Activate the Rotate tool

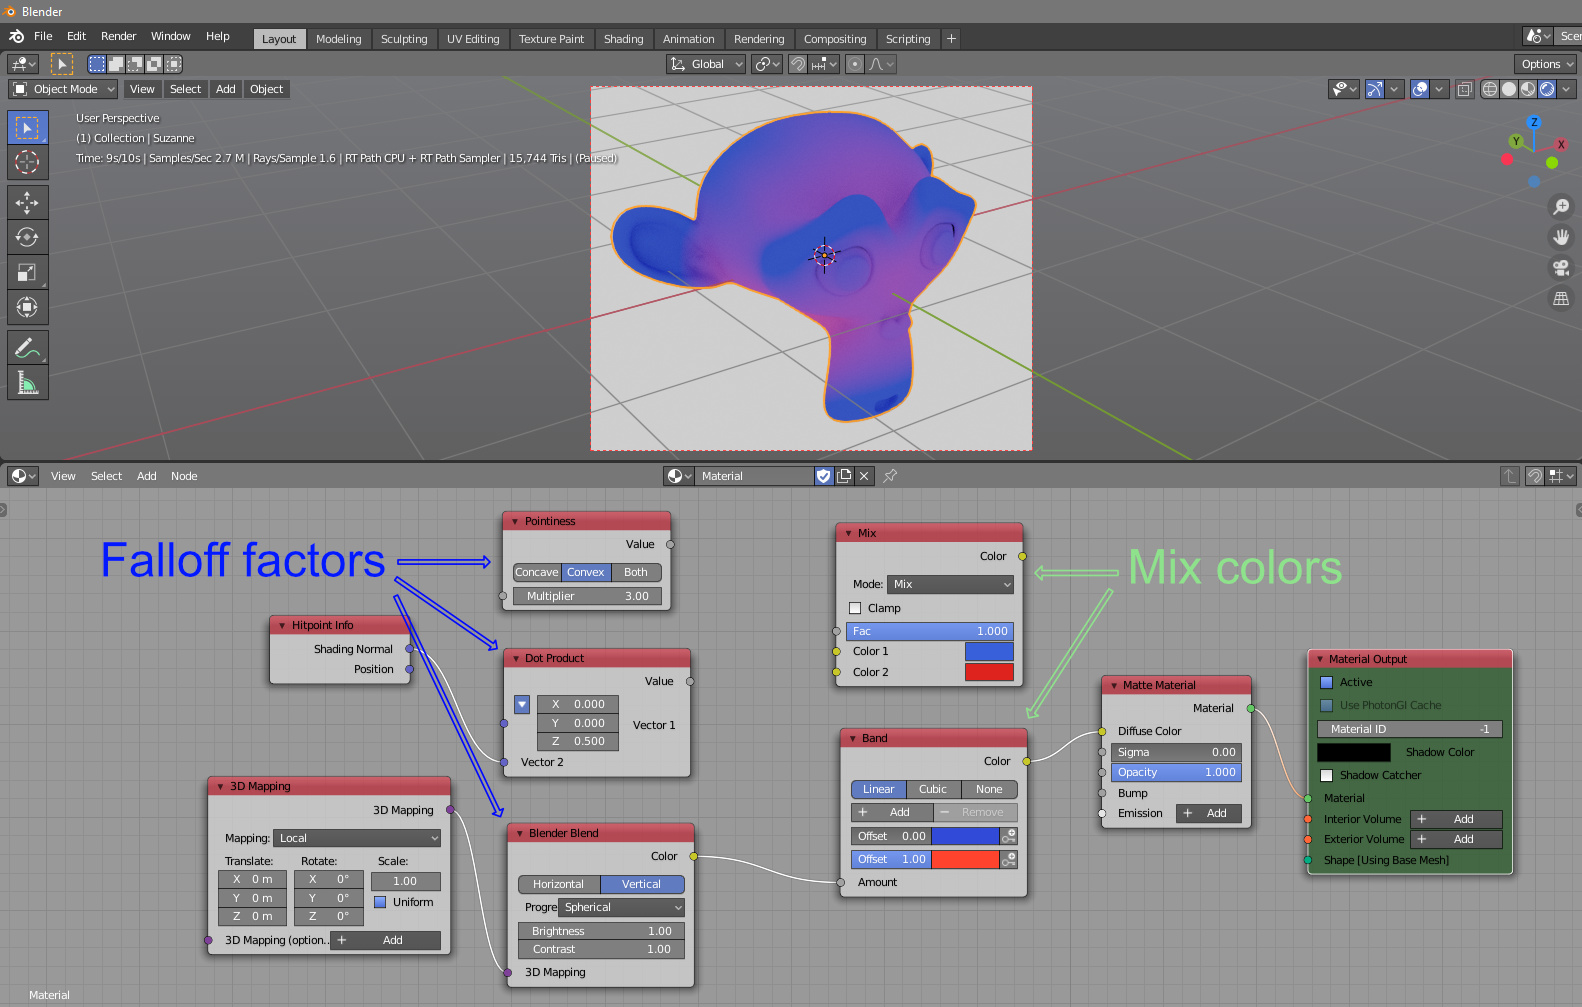point(27,237)
